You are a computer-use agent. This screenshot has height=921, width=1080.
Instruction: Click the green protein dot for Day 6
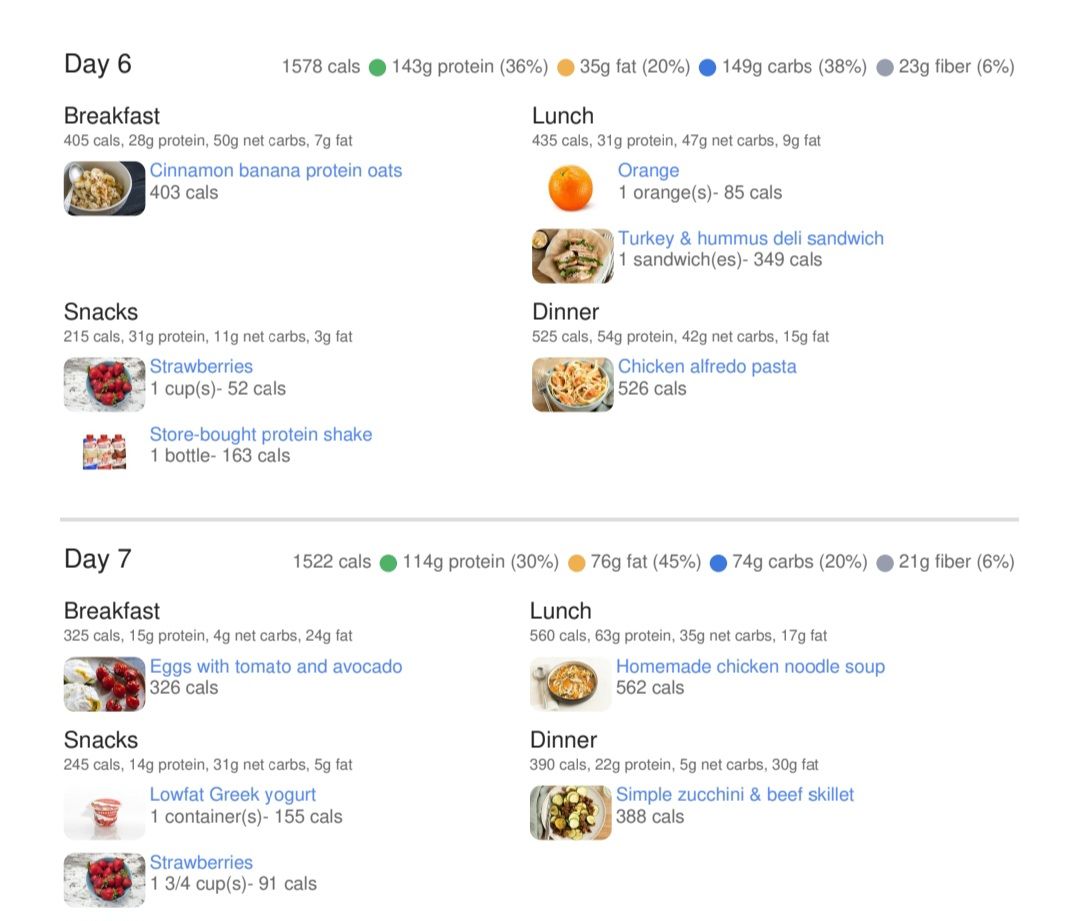[377, 68]
